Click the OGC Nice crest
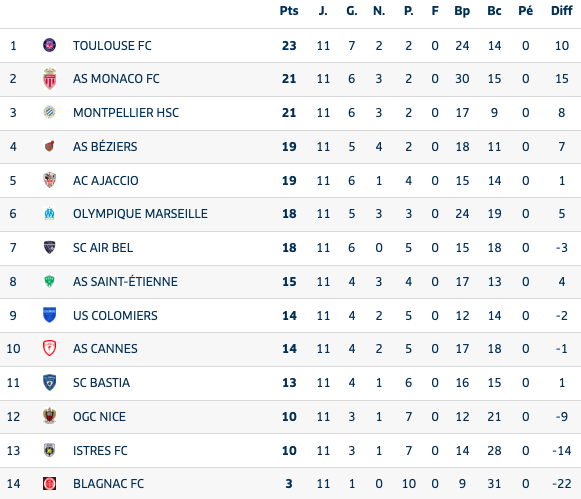This screenshot has height=499, width=581. [x=50, y=416]
